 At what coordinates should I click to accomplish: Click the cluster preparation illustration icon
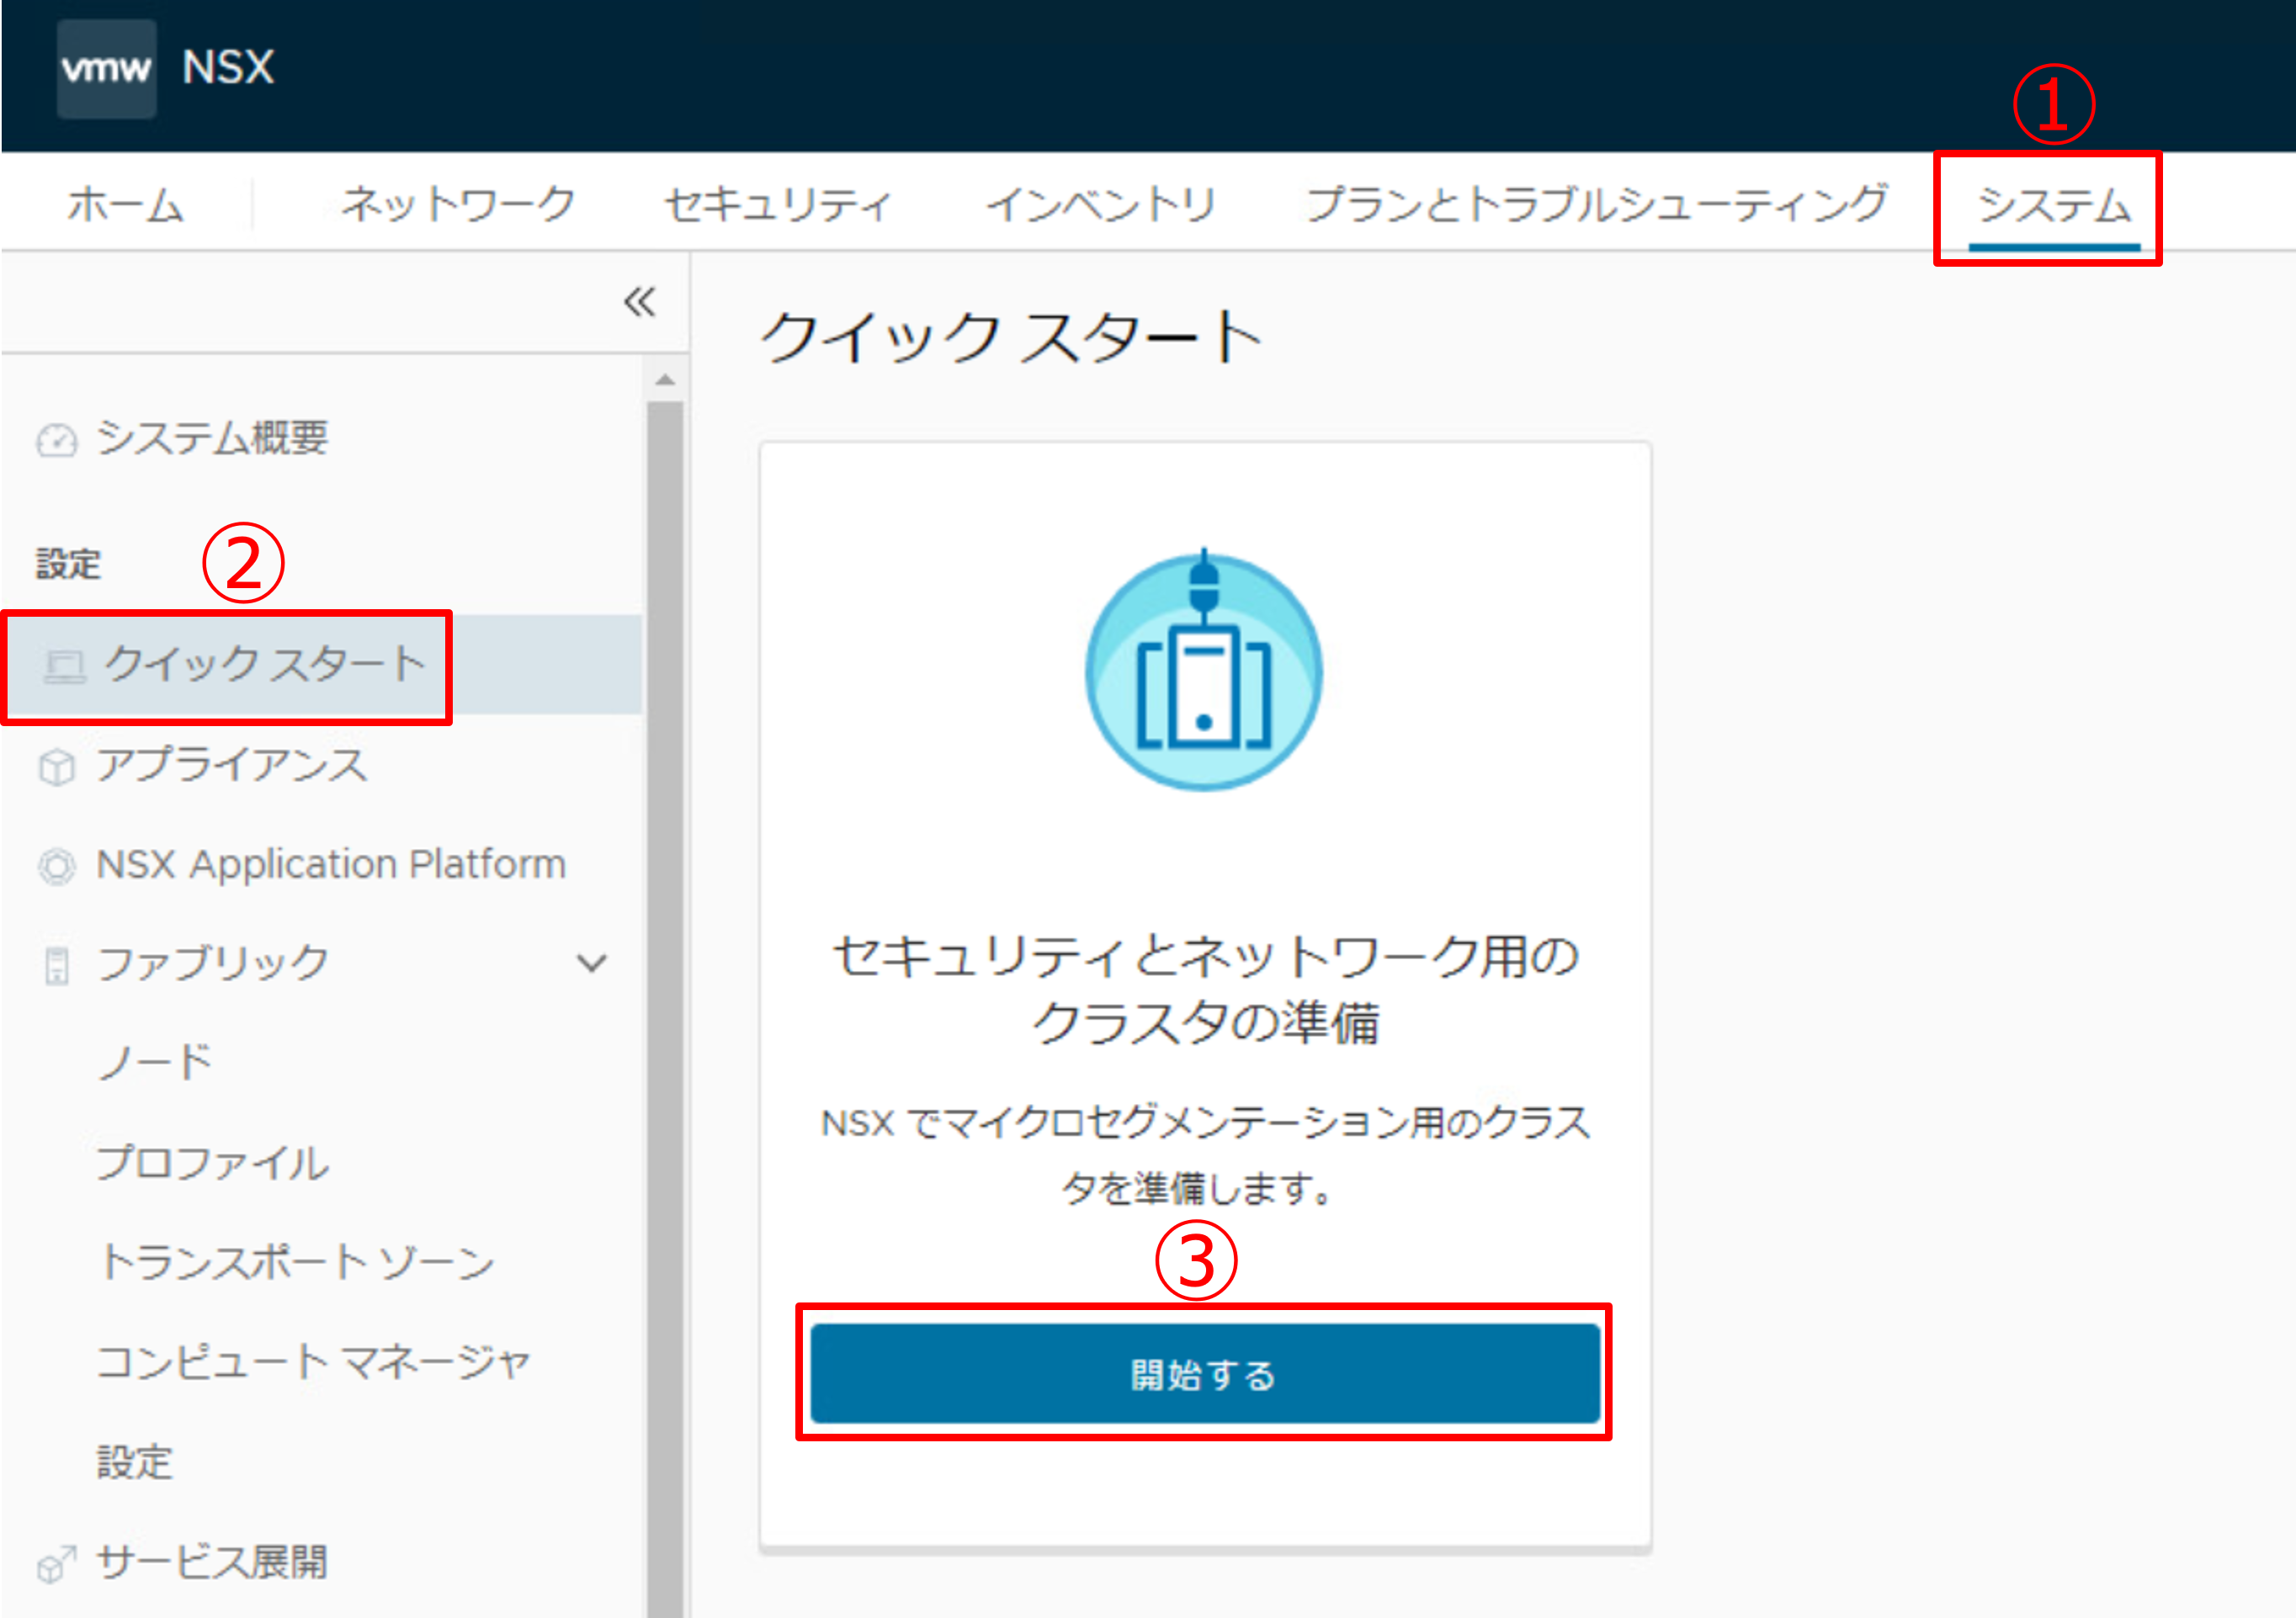coord(1203,671)
